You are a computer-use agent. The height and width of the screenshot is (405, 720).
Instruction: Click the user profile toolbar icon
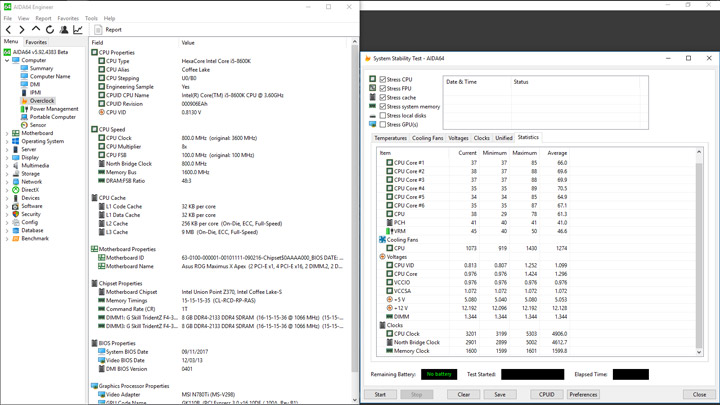tap(64, 30)
